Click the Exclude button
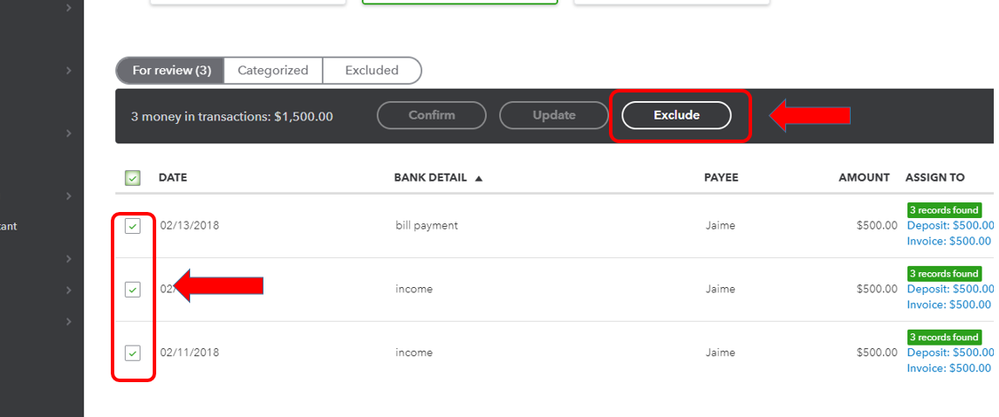The height and width of the screenshot is (417, 999). tap(676, 115)
